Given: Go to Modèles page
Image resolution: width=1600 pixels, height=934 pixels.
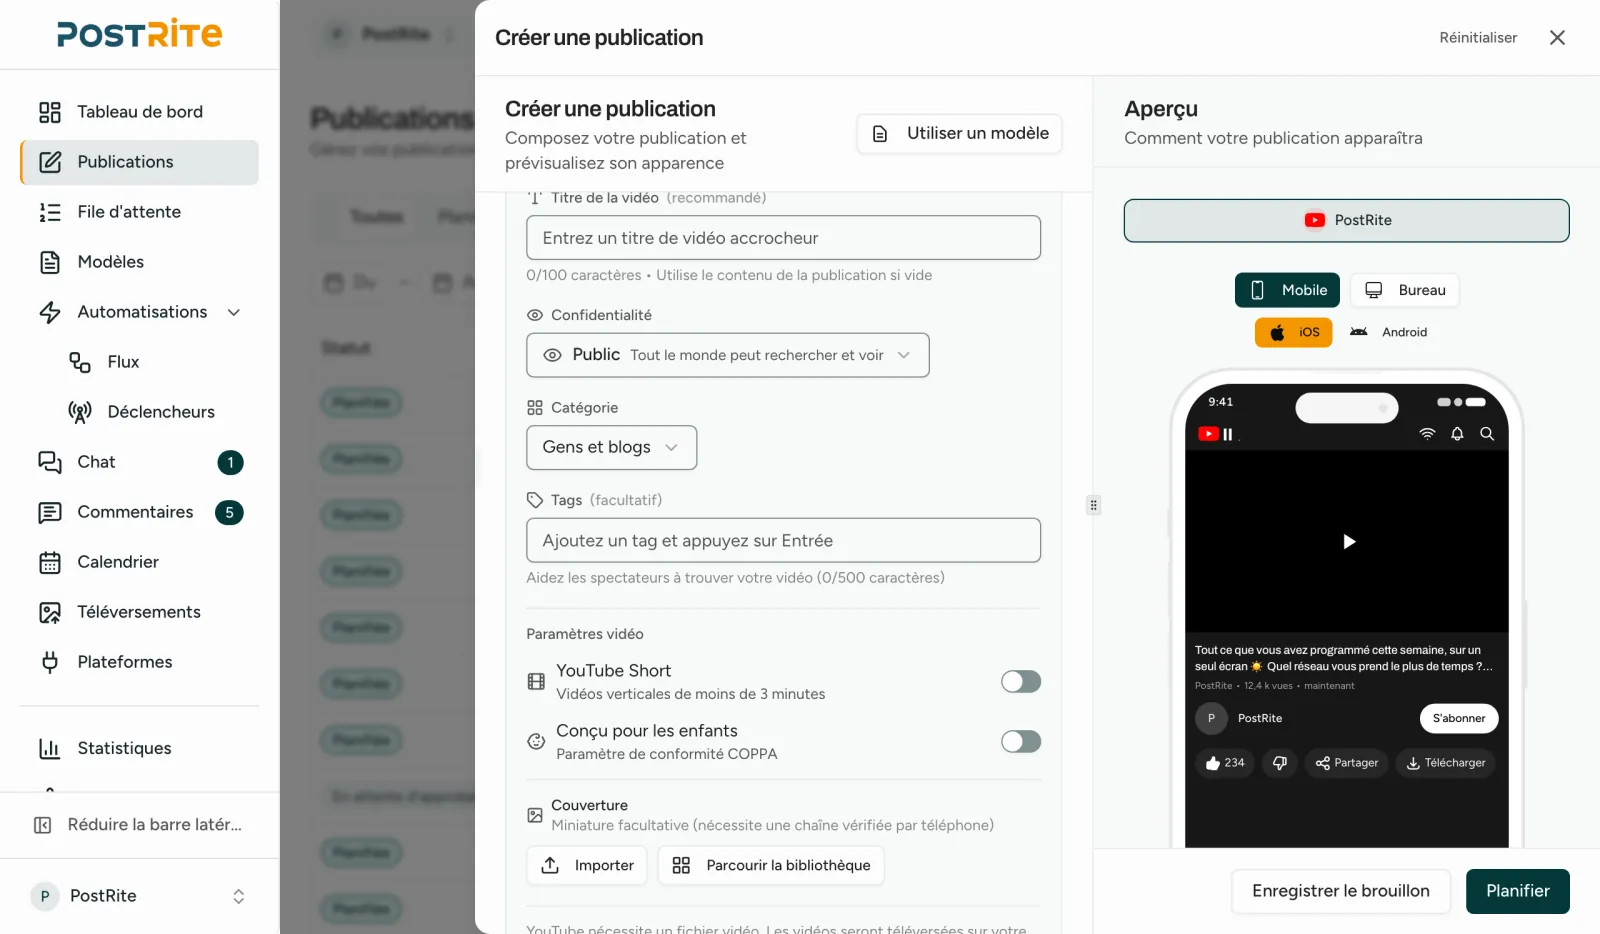Looking at the screenshot, I should click(139, 262).
